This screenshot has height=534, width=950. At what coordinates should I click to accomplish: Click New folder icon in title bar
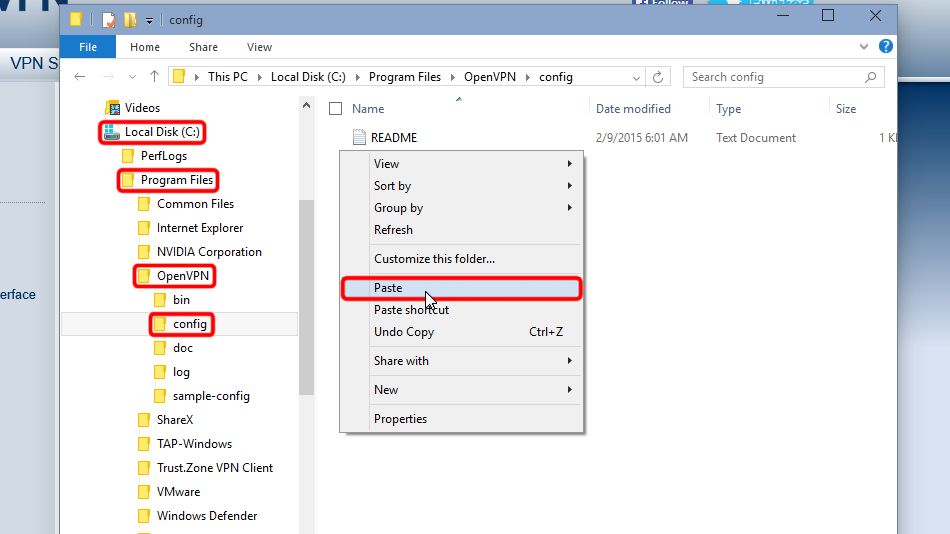point(130,19)
